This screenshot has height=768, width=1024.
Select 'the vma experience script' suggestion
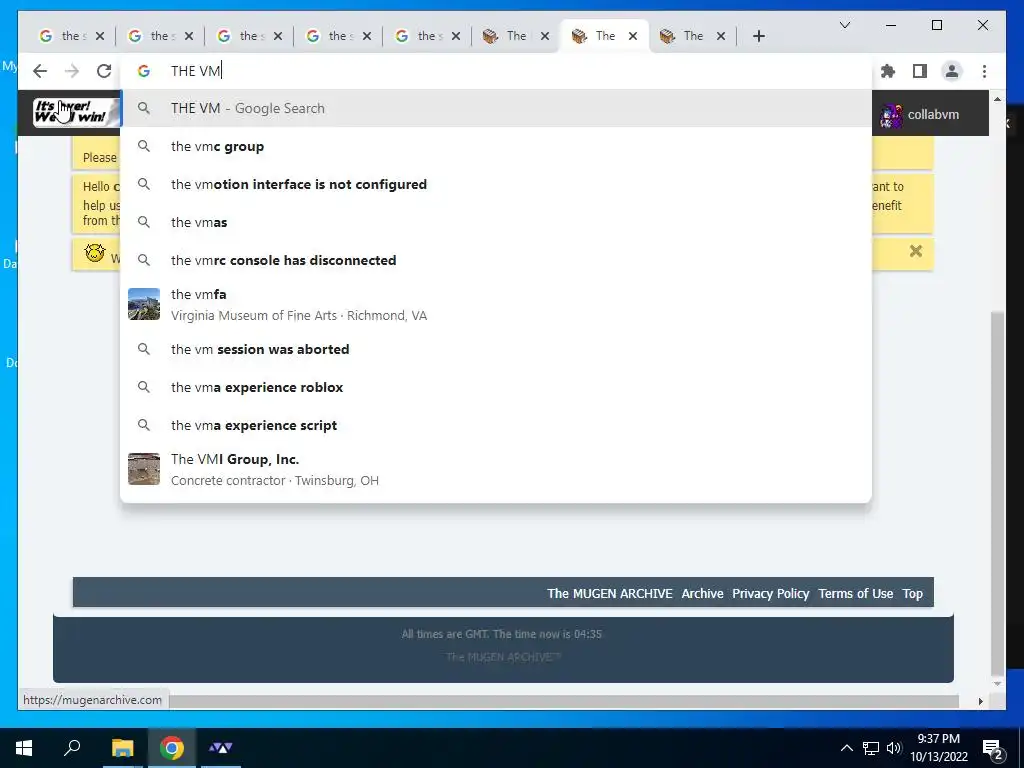496,424
